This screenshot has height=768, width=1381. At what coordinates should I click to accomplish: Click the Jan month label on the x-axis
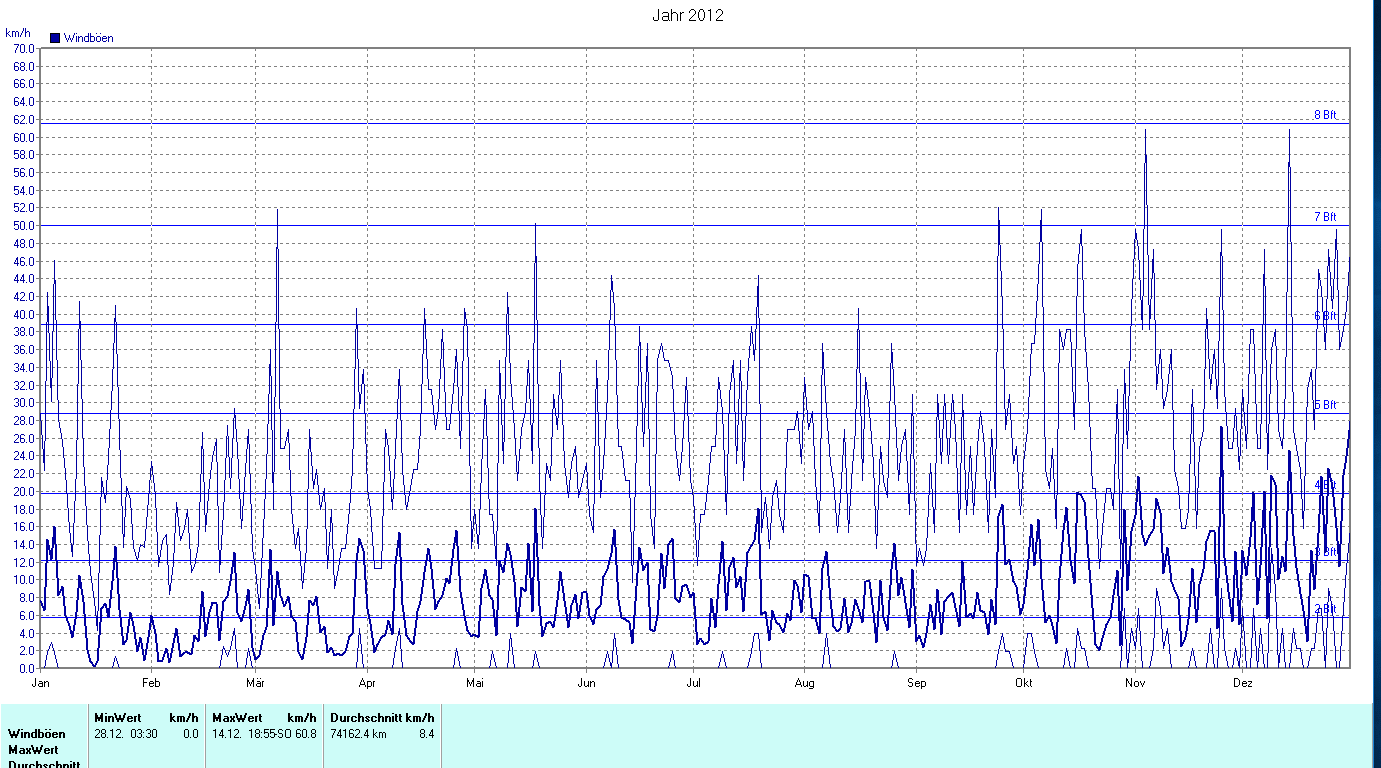pos(42,684)
